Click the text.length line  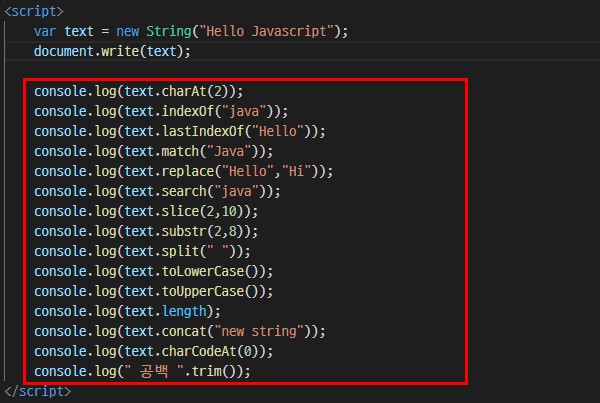tap(127, 312)
